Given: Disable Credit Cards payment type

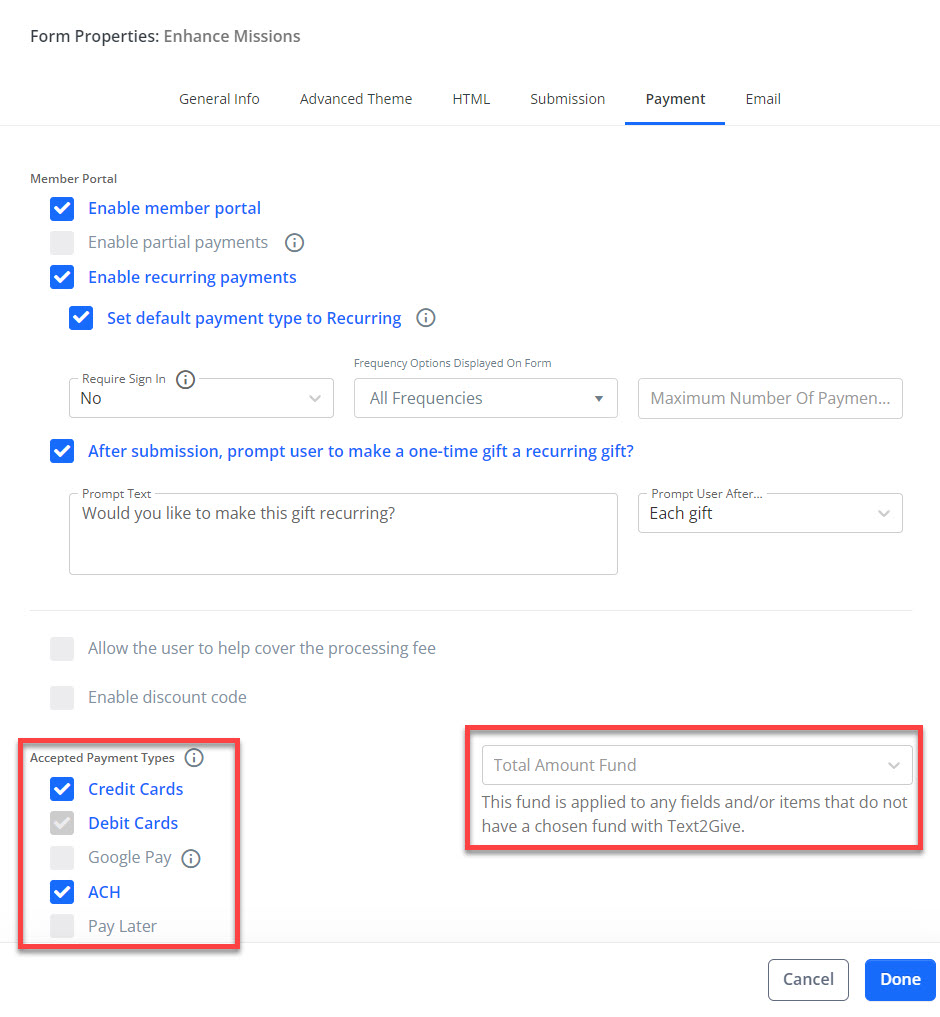Looking at the screenshot, I should point(62,789).
